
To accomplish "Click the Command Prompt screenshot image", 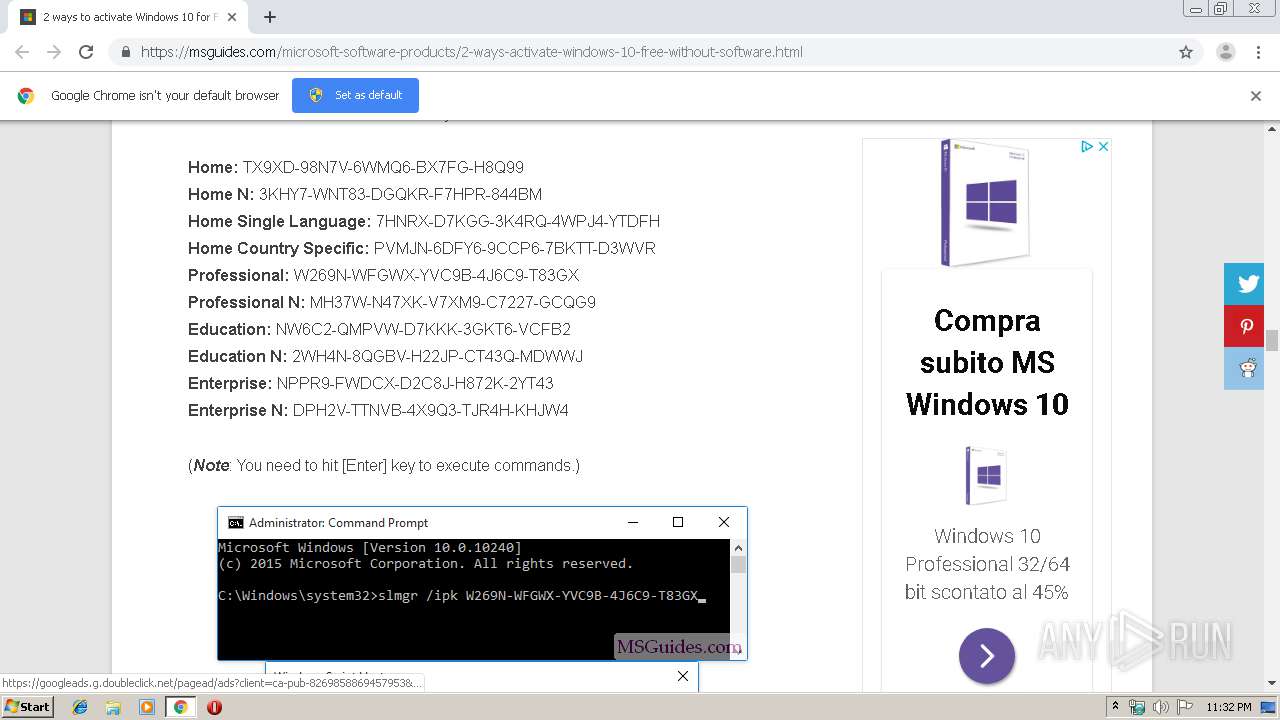I will pos(482,584).
